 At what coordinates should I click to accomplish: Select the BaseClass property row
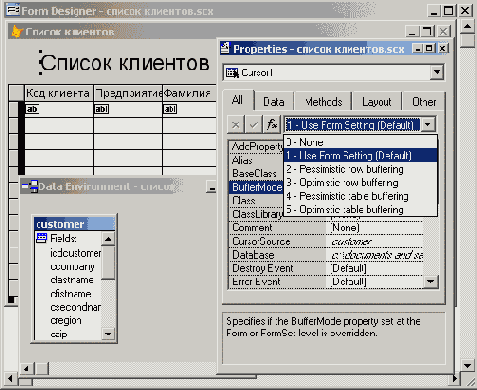click(x=256, y=174)
